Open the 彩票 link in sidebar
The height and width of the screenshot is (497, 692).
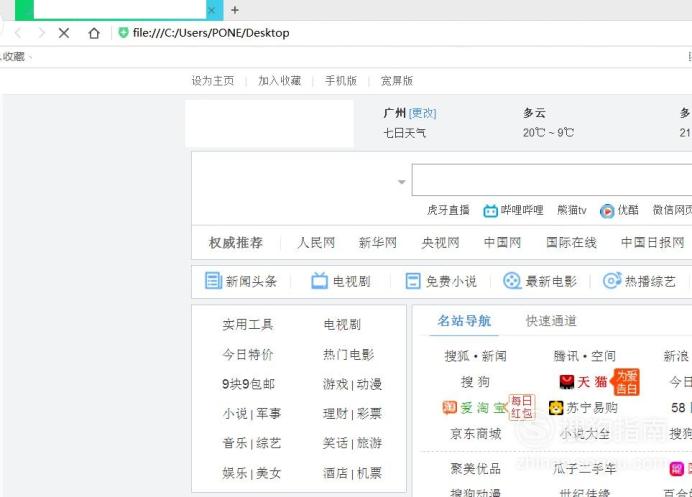click(x=369, y=414)
